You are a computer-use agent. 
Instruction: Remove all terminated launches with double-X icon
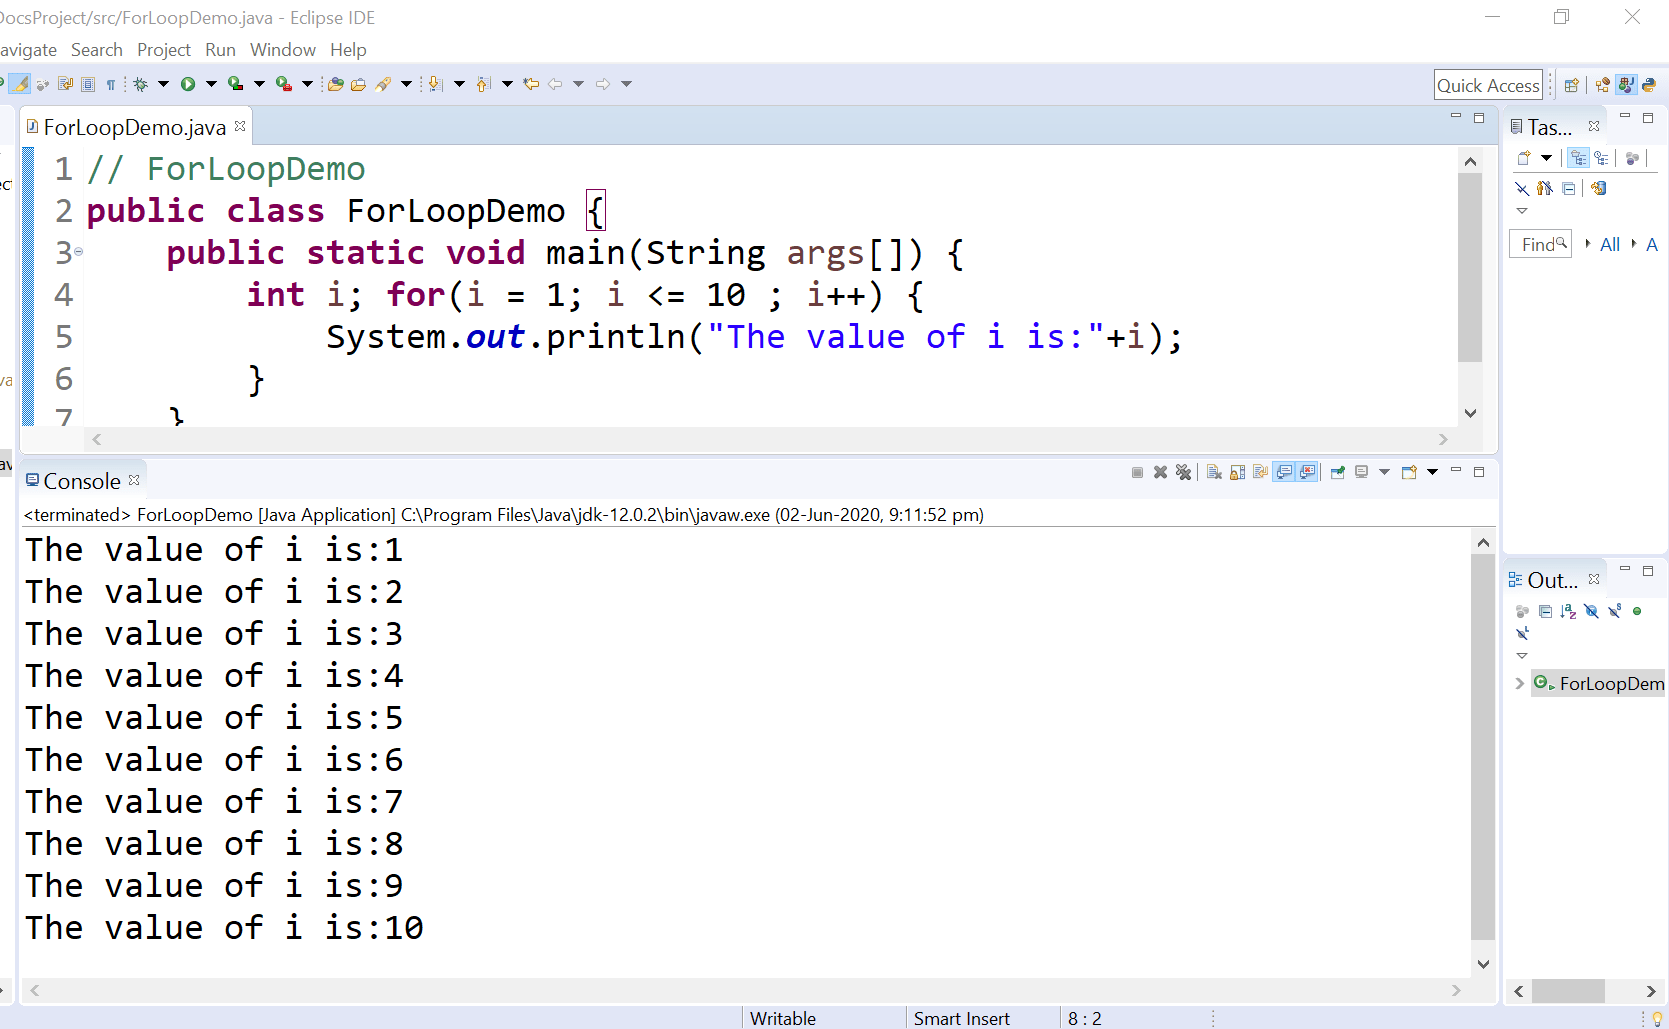(1184, 472)
